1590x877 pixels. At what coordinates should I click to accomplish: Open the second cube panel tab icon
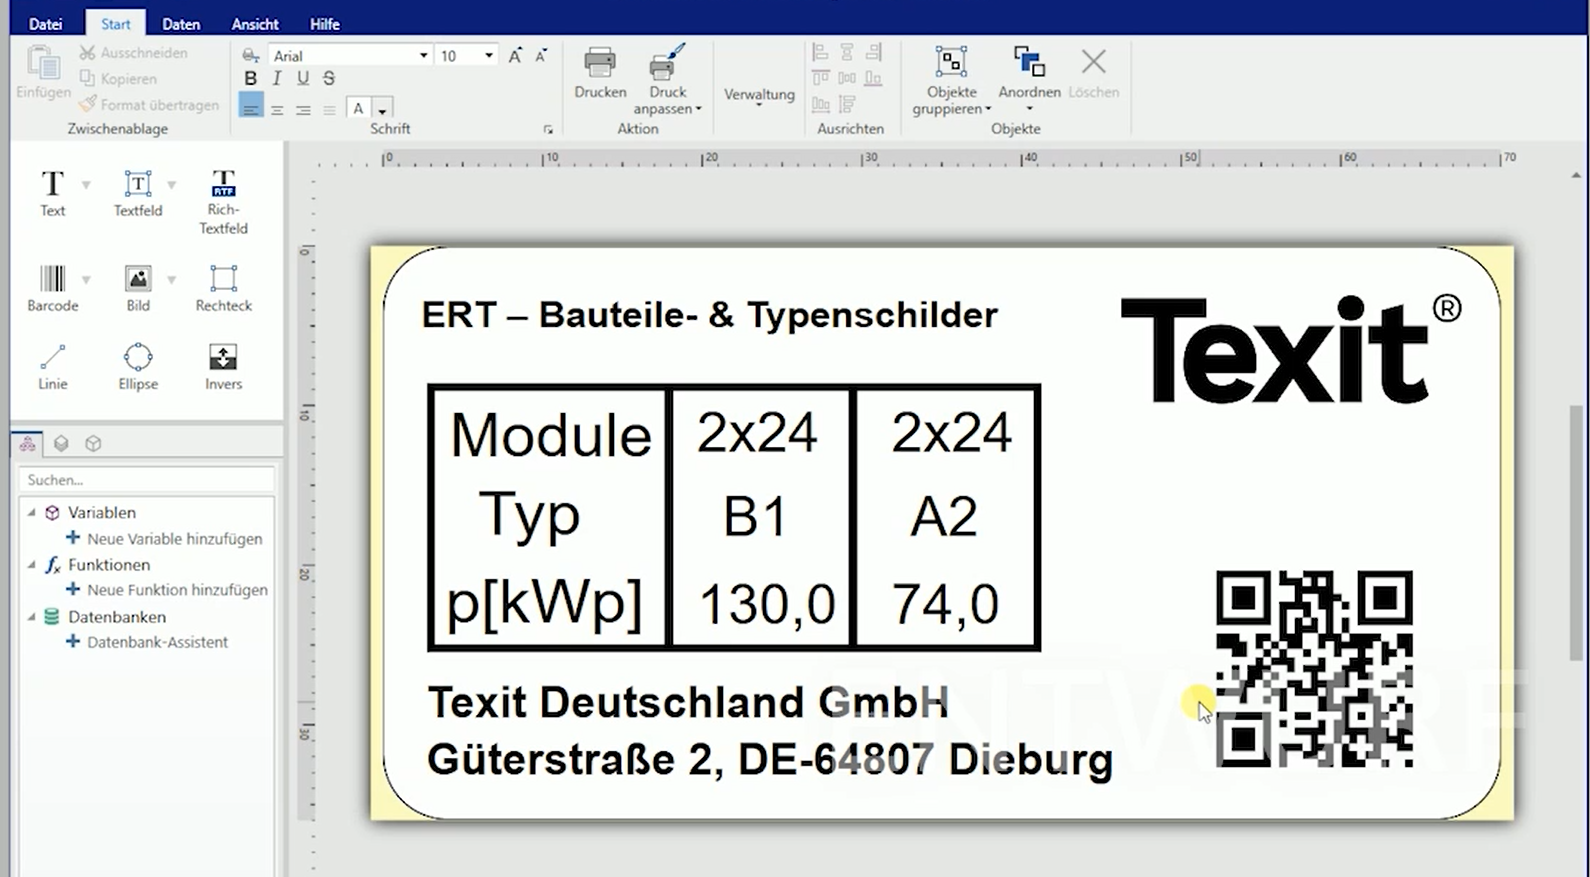(x=61, y=443)
